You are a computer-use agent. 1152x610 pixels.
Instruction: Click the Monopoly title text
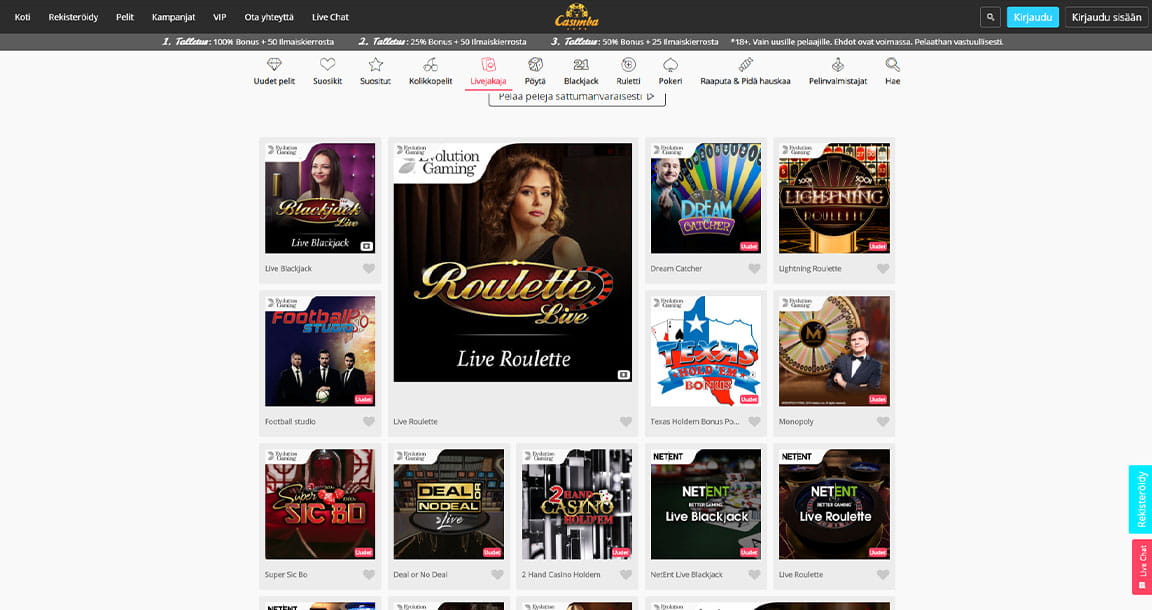click(x=796, y=422)
